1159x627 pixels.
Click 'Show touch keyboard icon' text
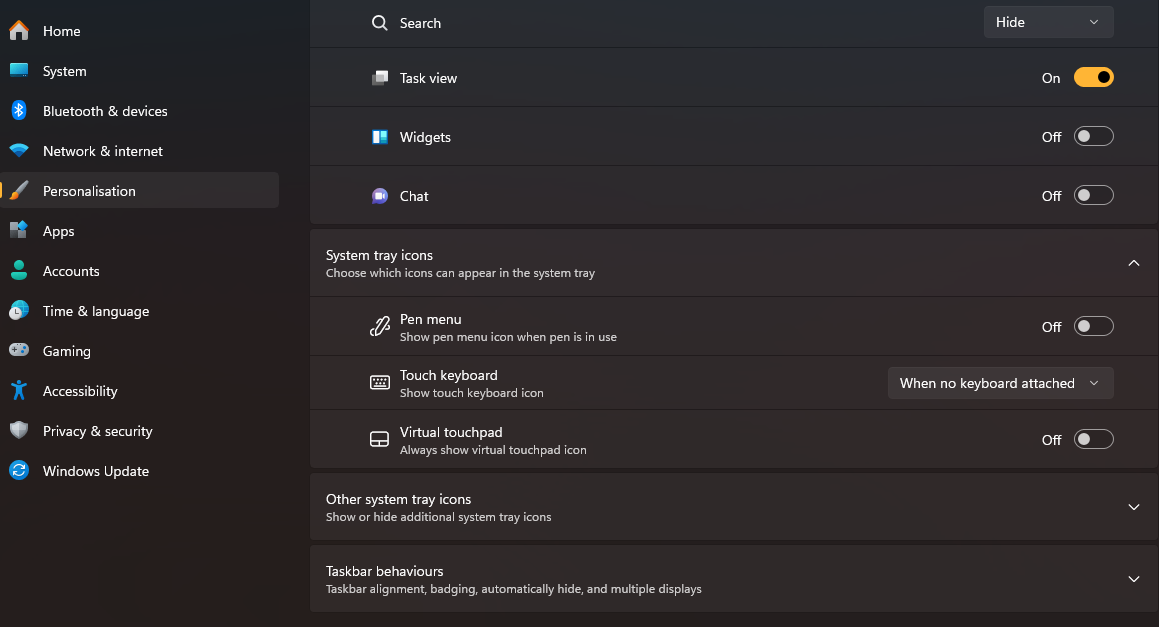472,393
